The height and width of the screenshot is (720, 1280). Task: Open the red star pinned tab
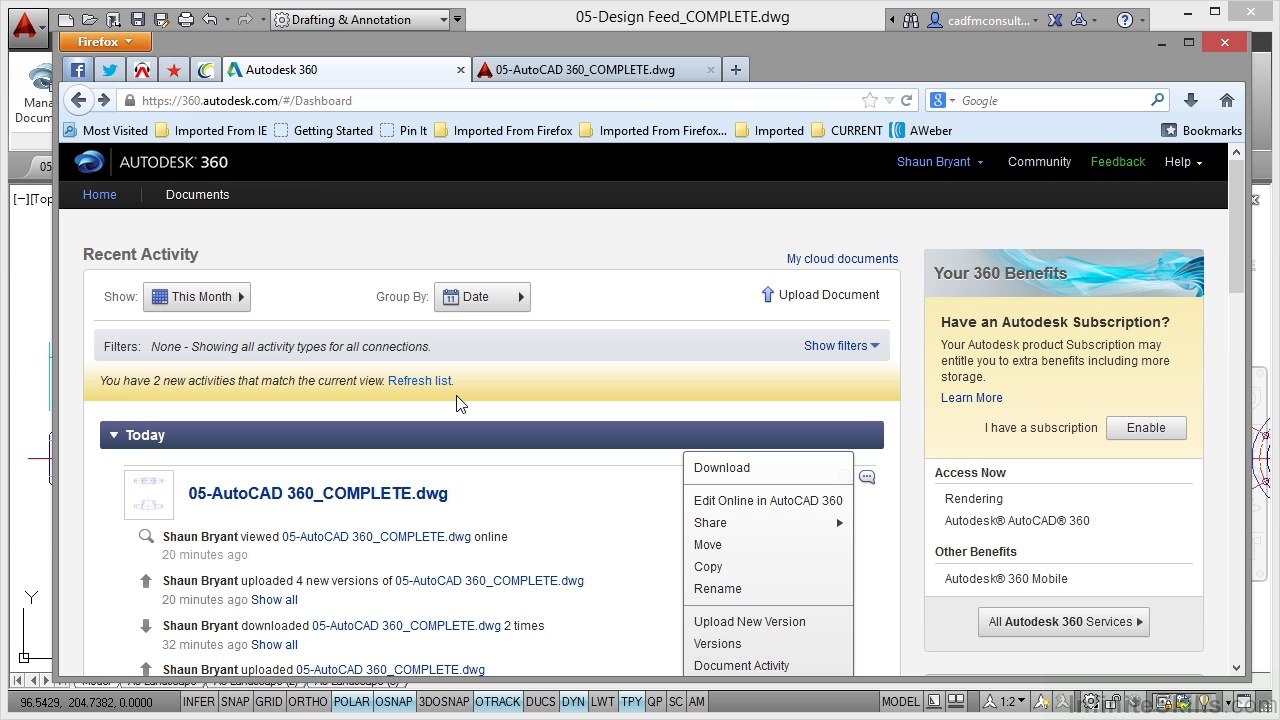coord(174,70)
